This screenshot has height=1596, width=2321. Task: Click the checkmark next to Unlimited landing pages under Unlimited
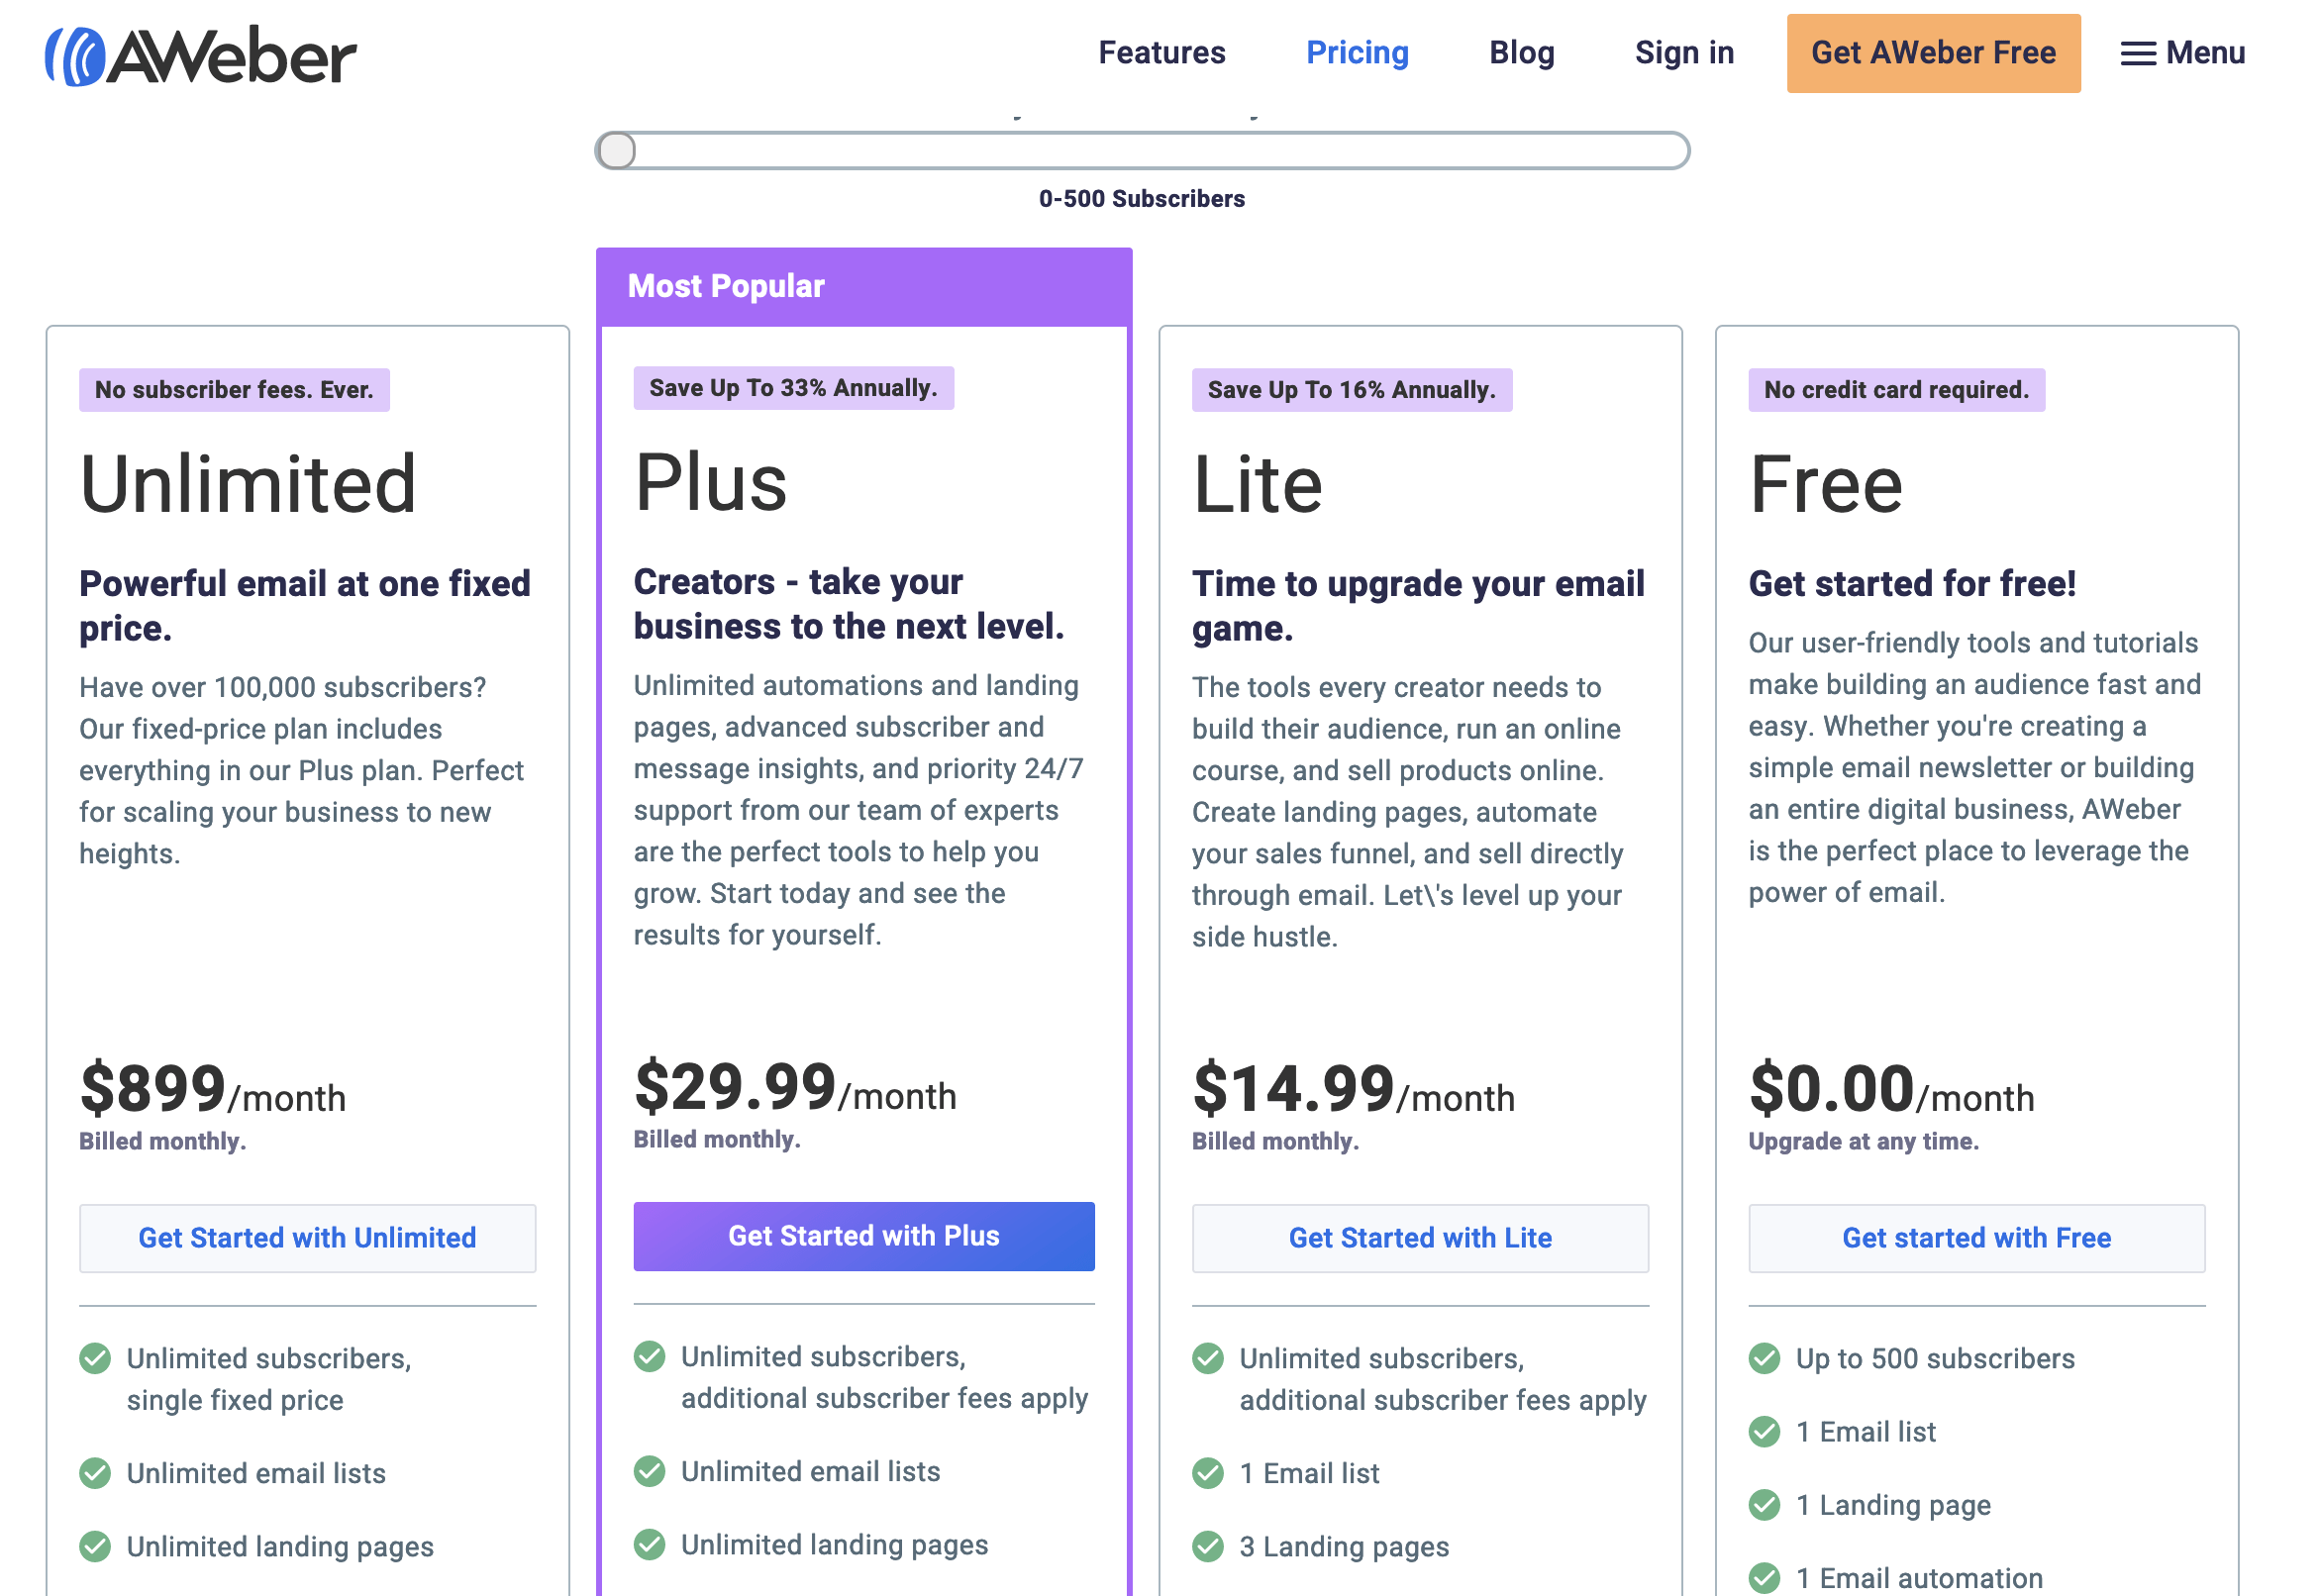tap(96, 1546)
